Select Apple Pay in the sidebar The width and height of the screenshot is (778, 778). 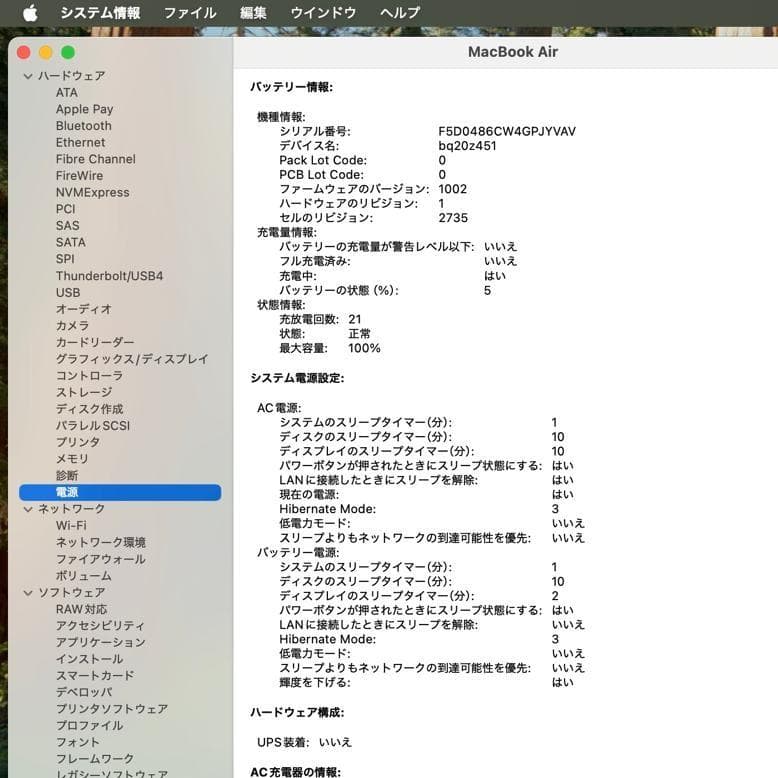[x=84, y=109]
